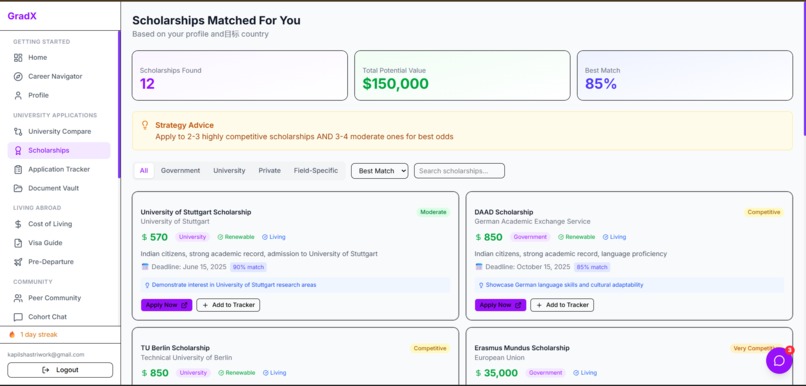
Task: Click the logout arrow icon
Action: (x=46, y=370)
